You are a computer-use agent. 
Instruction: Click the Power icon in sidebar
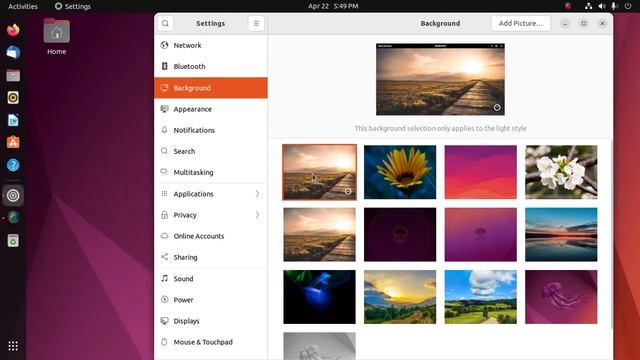164,300
